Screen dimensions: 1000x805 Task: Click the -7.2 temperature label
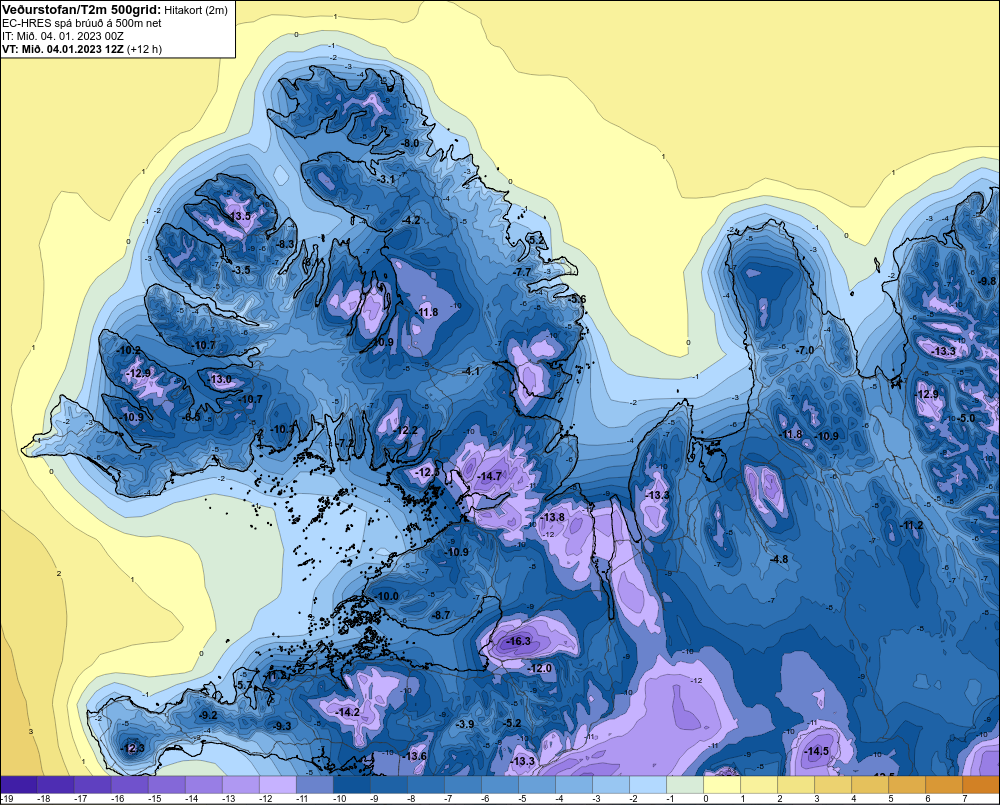(x=346, y=443)
